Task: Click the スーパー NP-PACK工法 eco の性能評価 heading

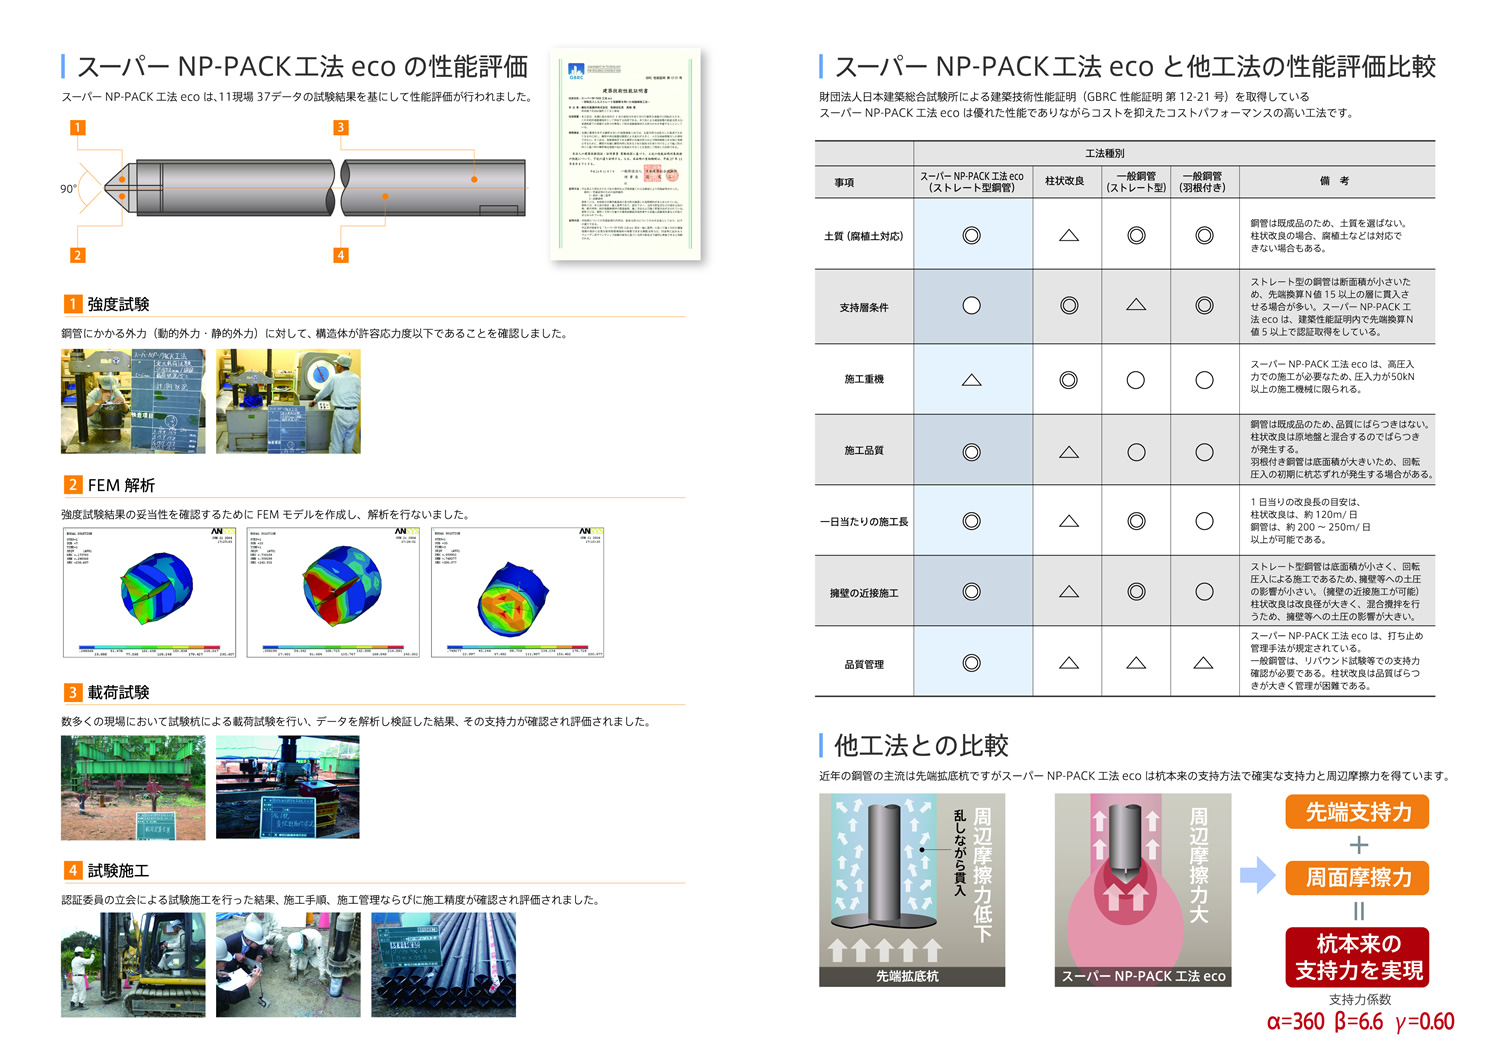Action: (302, 67)
